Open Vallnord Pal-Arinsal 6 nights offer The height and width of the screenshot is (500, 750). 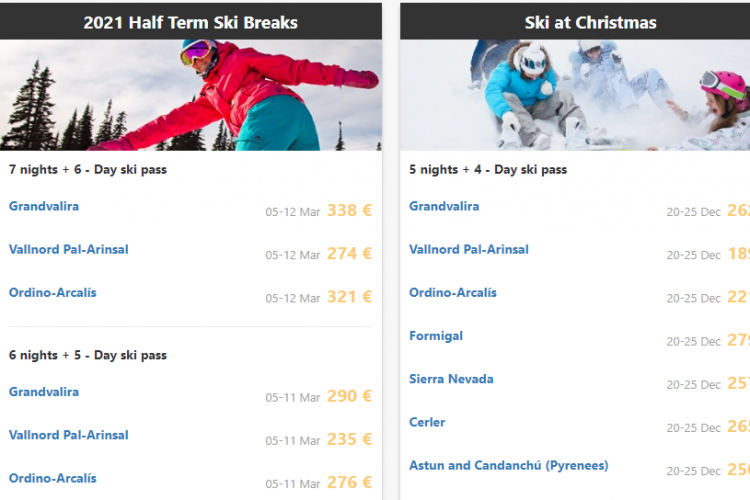[69, 435]
